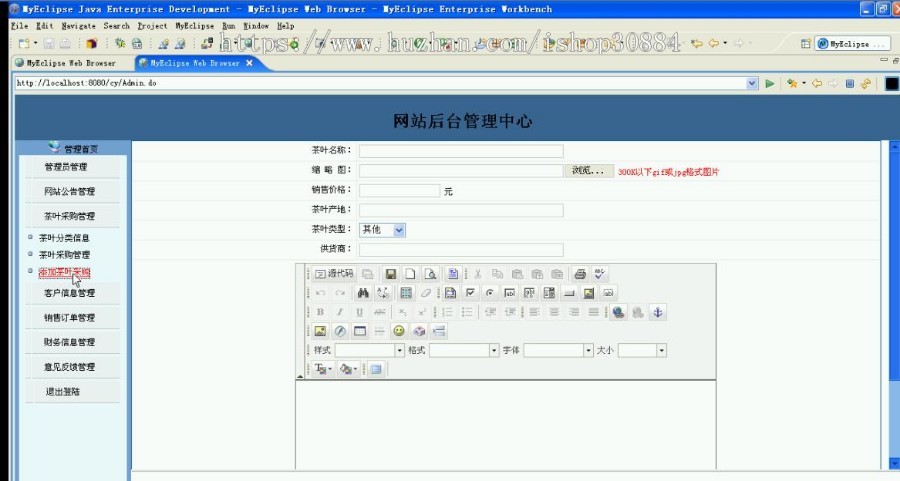
Task: Insert a Hidden Field icon
Action: point(608,293)
